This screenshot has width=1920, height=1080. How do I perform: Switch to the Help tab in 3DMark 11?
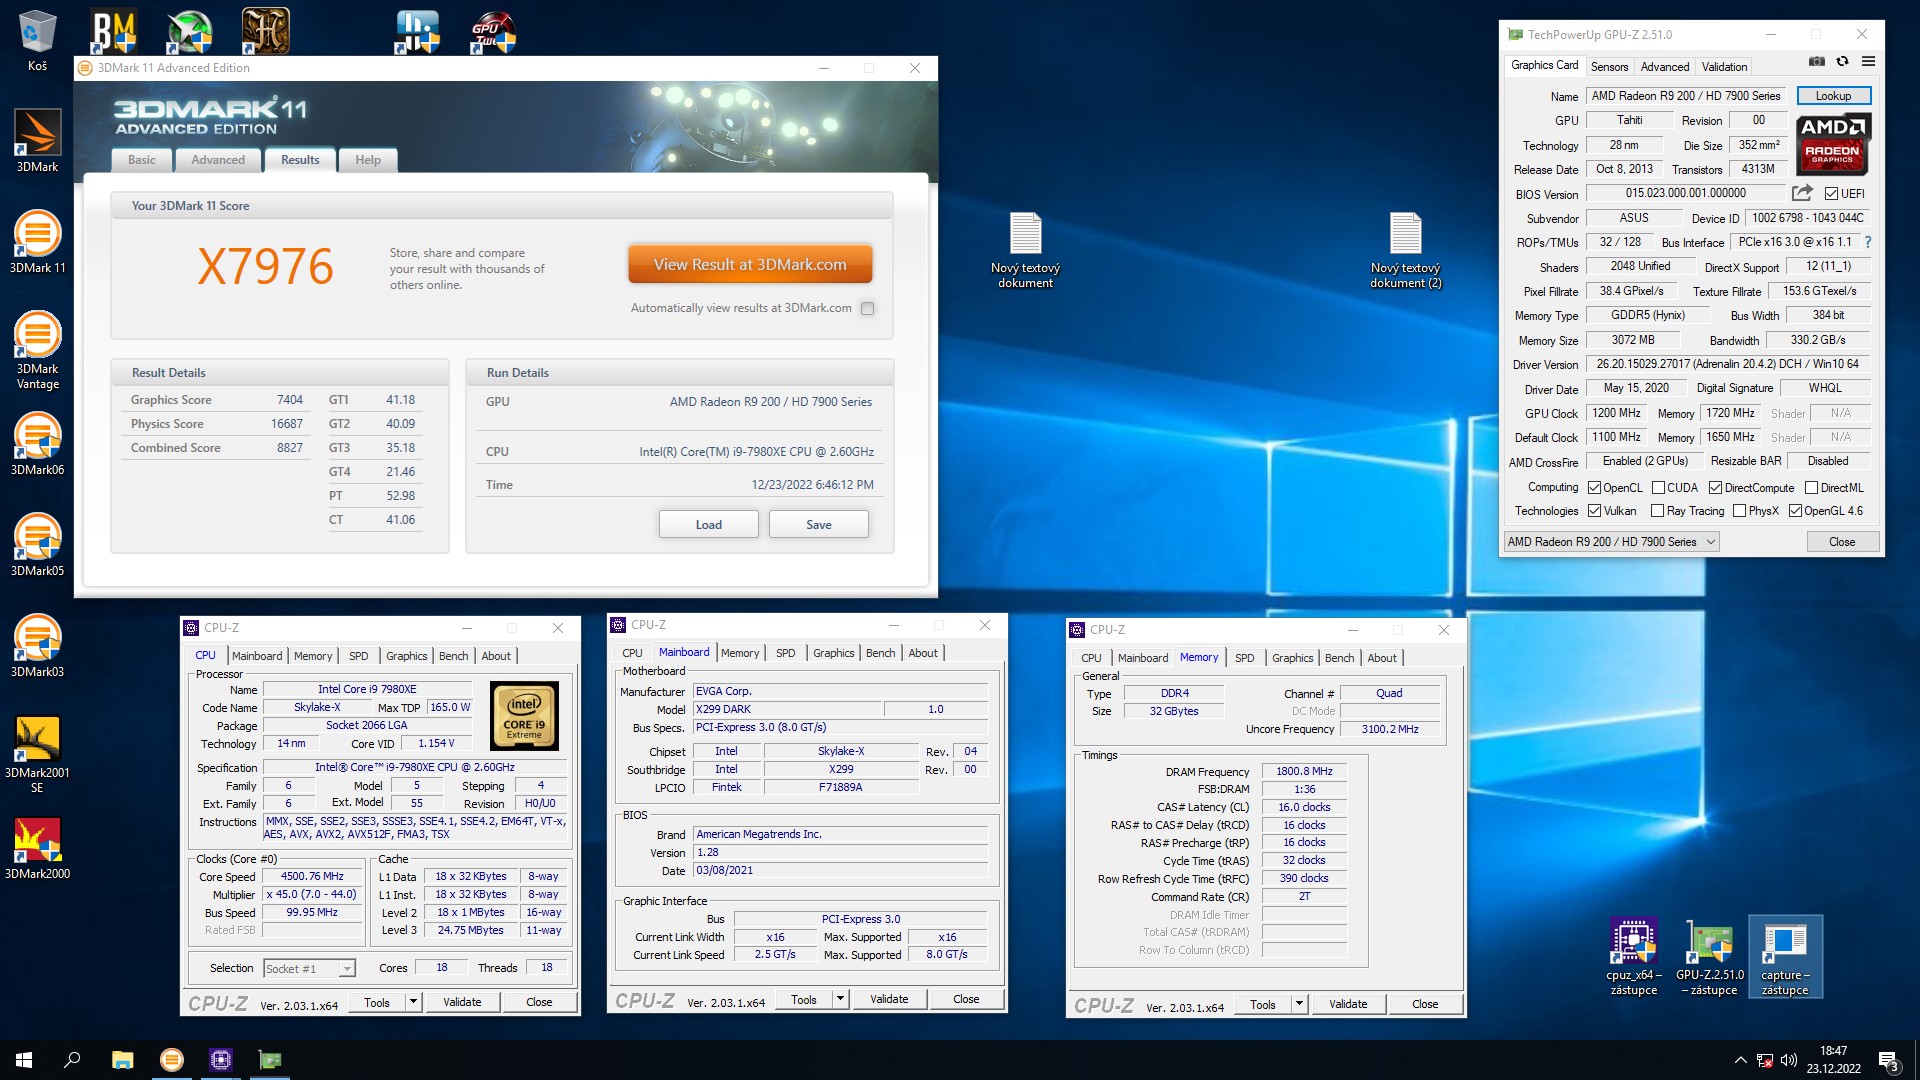click(x=368, y=160)
